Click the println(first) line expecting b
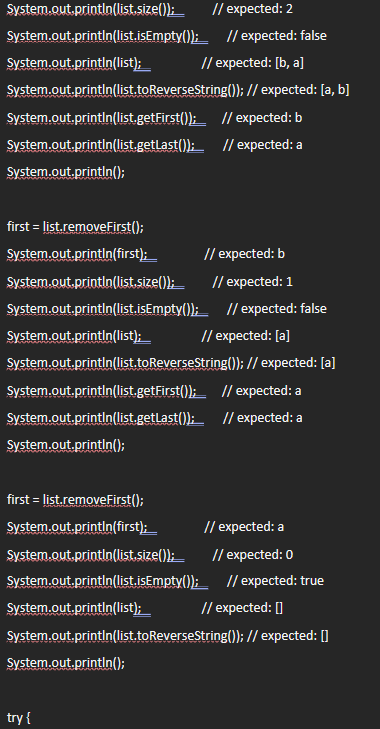 coord(146,254)
